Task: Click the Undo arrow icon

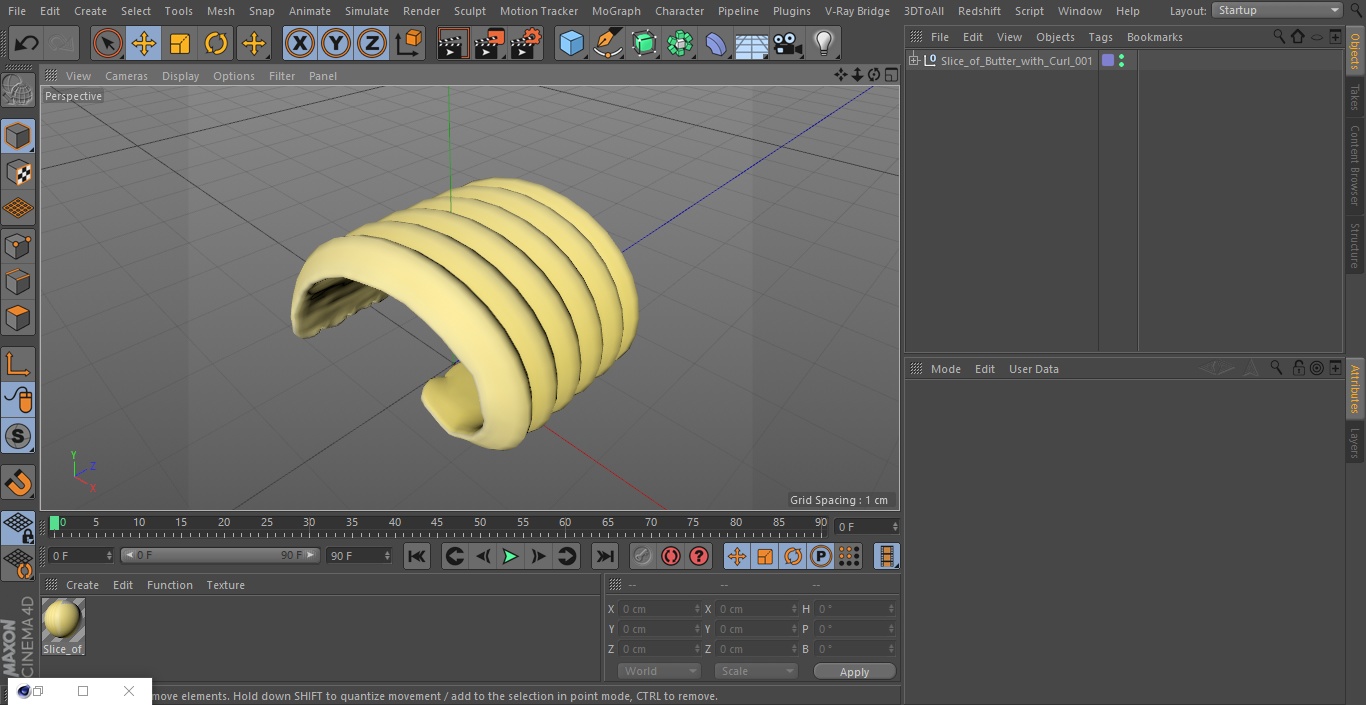Action: pyautogui.click(x=26, y=44)
